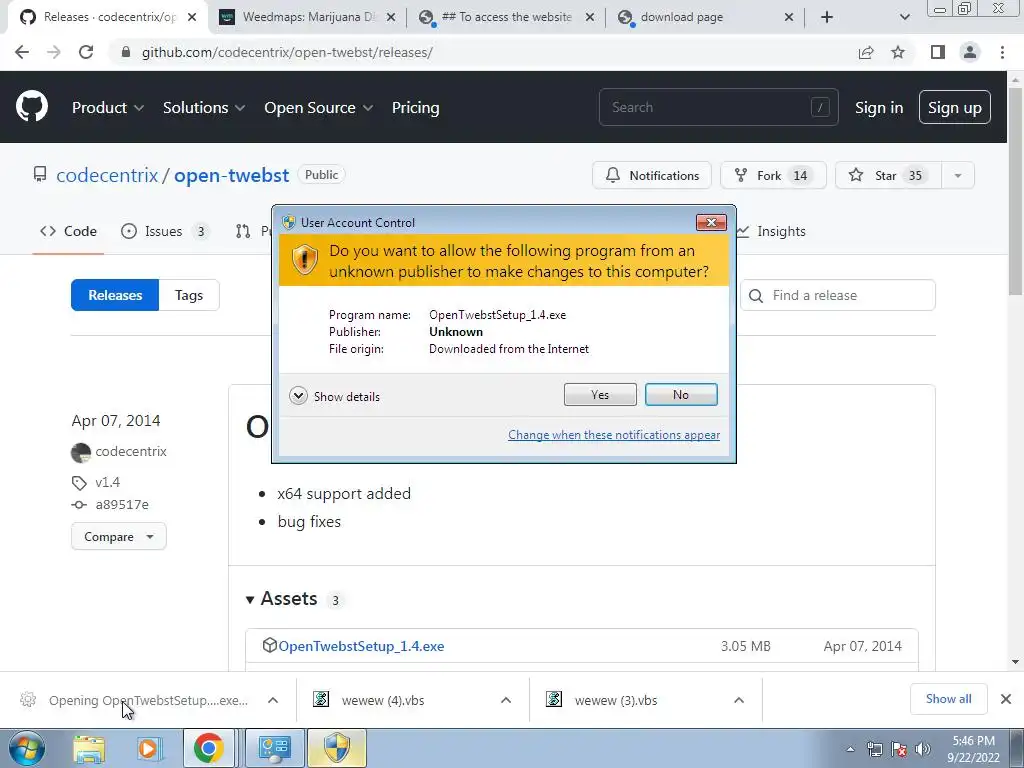
Task: Switch to the Tags view
Action: tap(189, 295)
